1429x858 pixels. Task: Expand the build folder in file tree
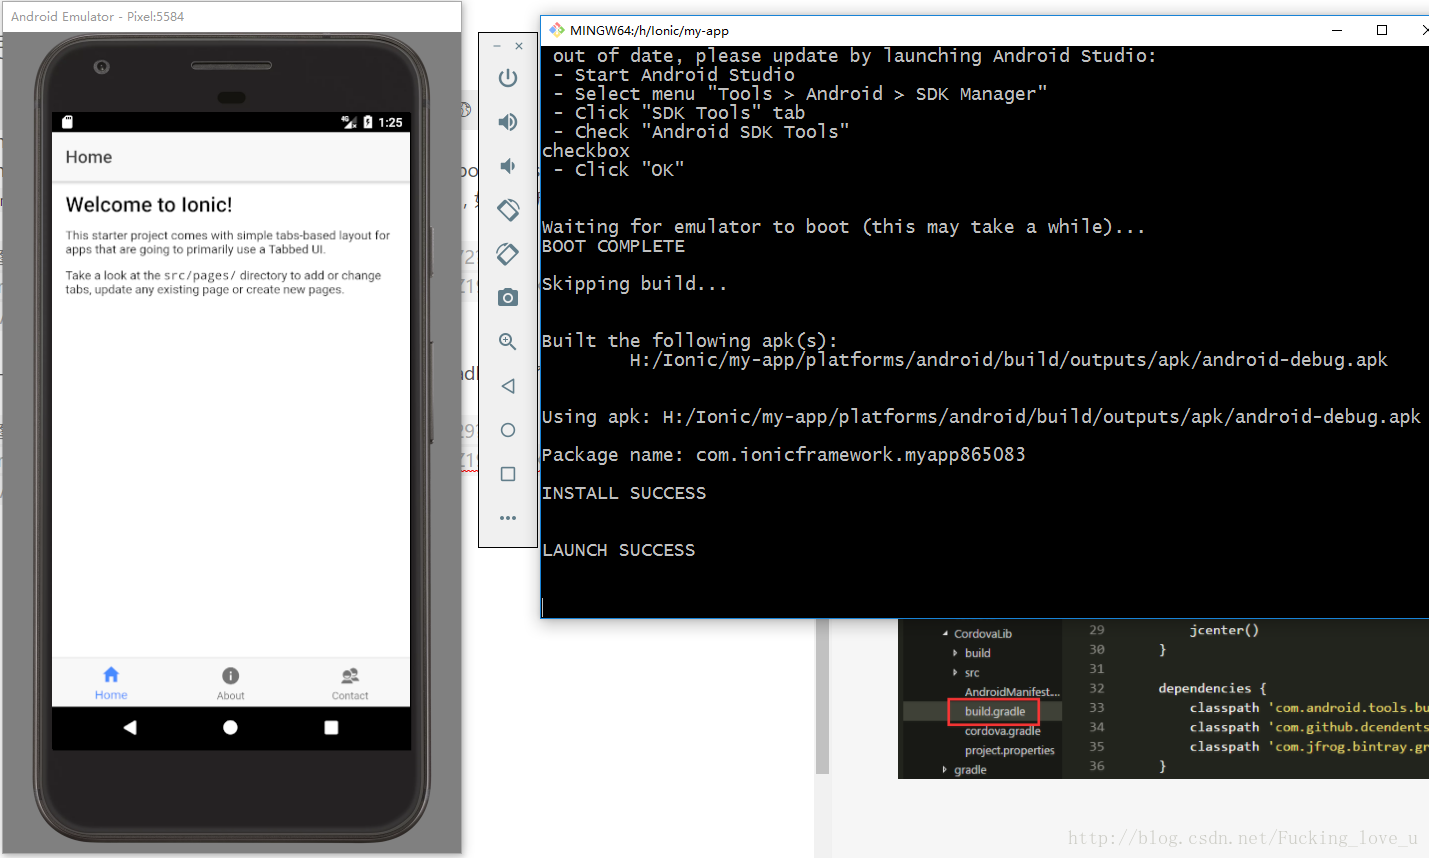pyautogui.click(x=955, y=653)
